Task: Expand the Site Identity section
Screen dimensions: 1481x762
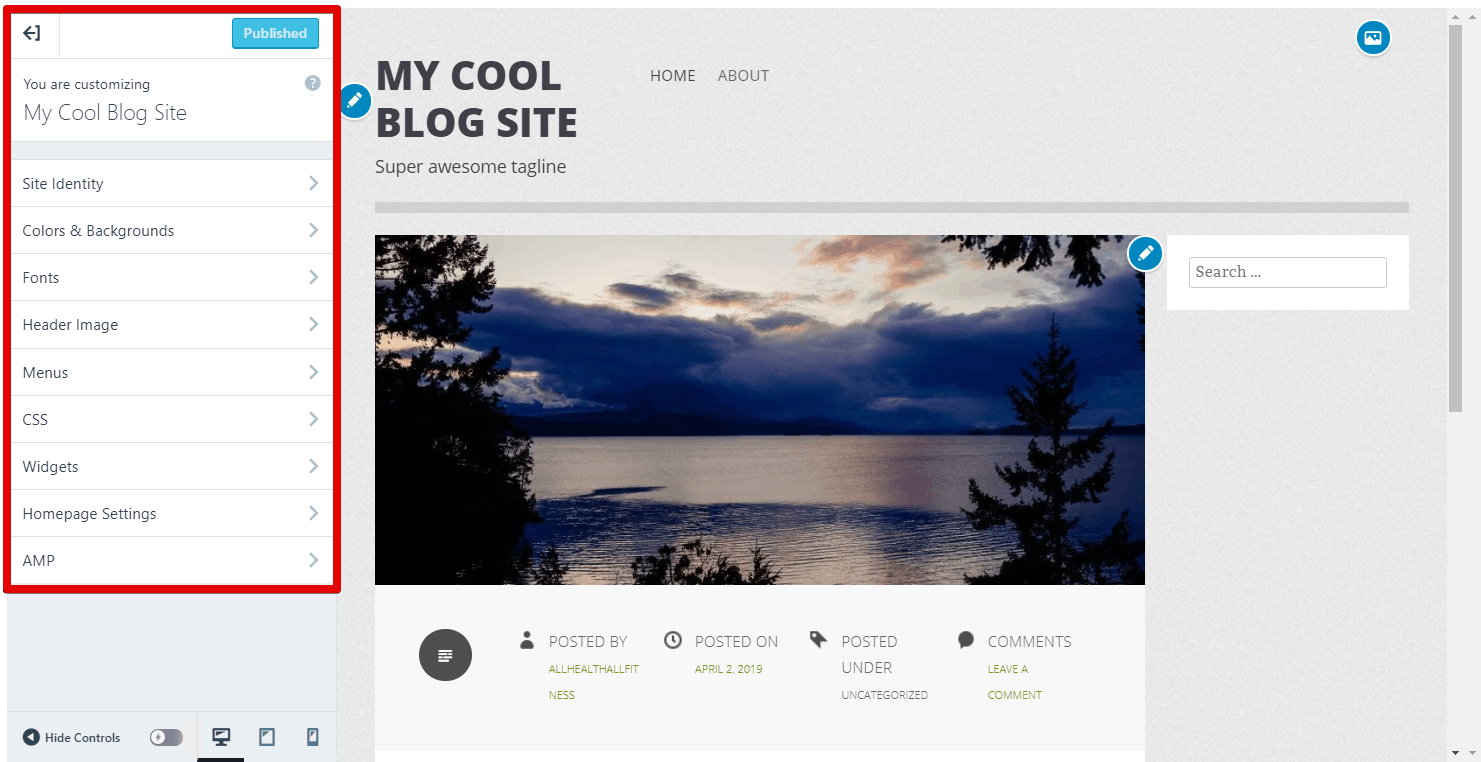Action: (x=172, y=183)
